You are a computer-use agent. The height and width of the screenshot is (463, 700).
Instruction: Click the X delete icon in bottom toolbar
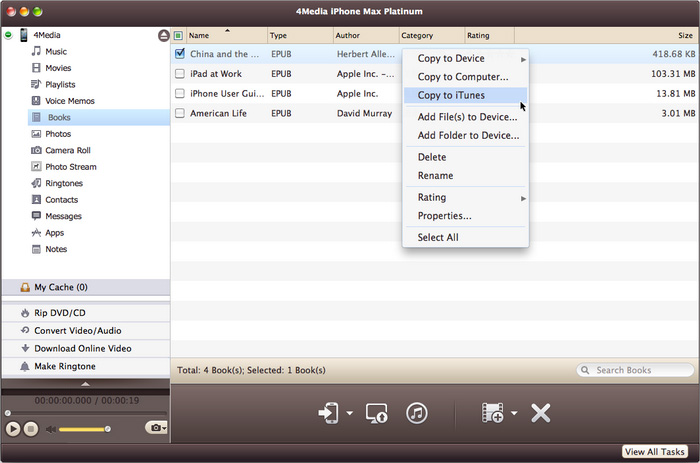[541, 412]
